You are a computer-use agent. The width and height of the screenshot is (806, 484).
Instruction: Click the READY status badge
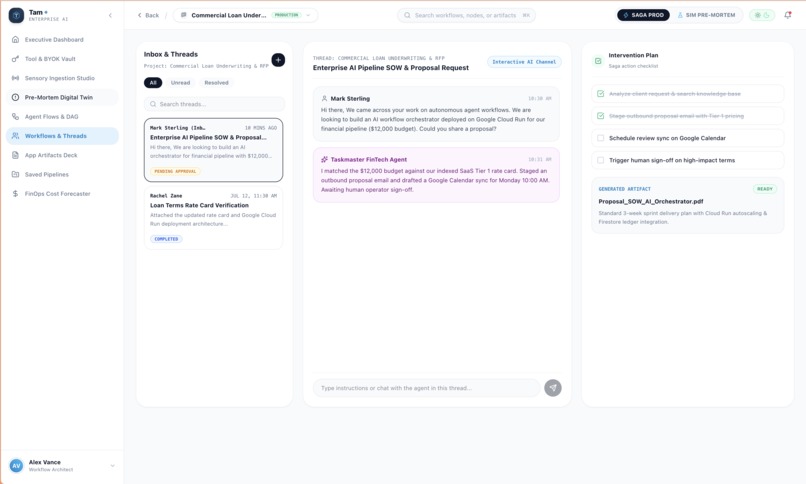765,189
